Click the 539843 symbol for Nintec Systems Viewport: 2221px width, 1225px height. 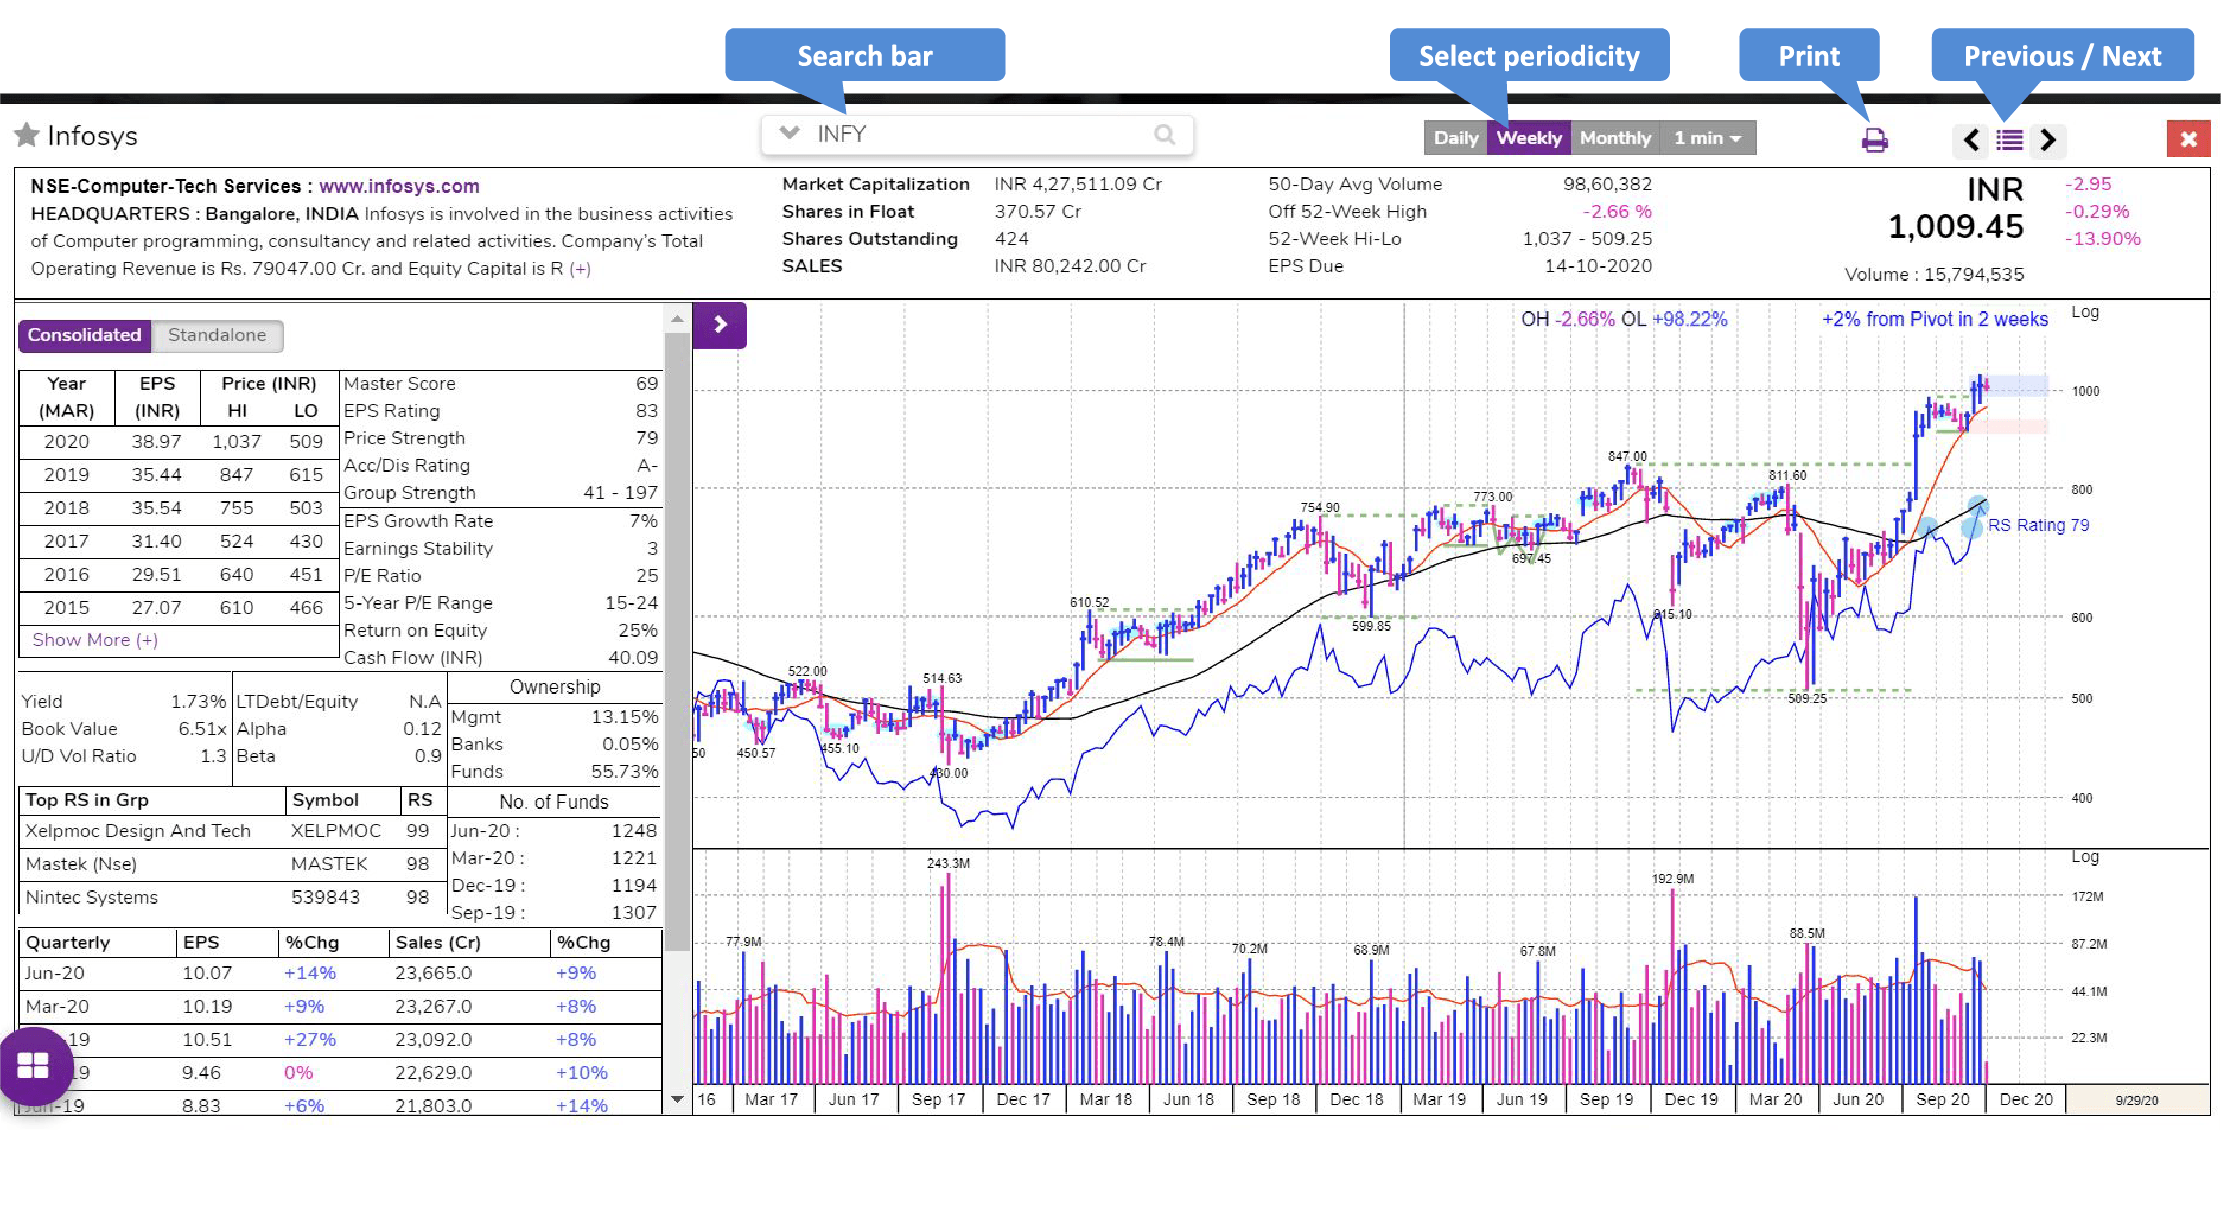pyautogui.click(x=325, y=898)
